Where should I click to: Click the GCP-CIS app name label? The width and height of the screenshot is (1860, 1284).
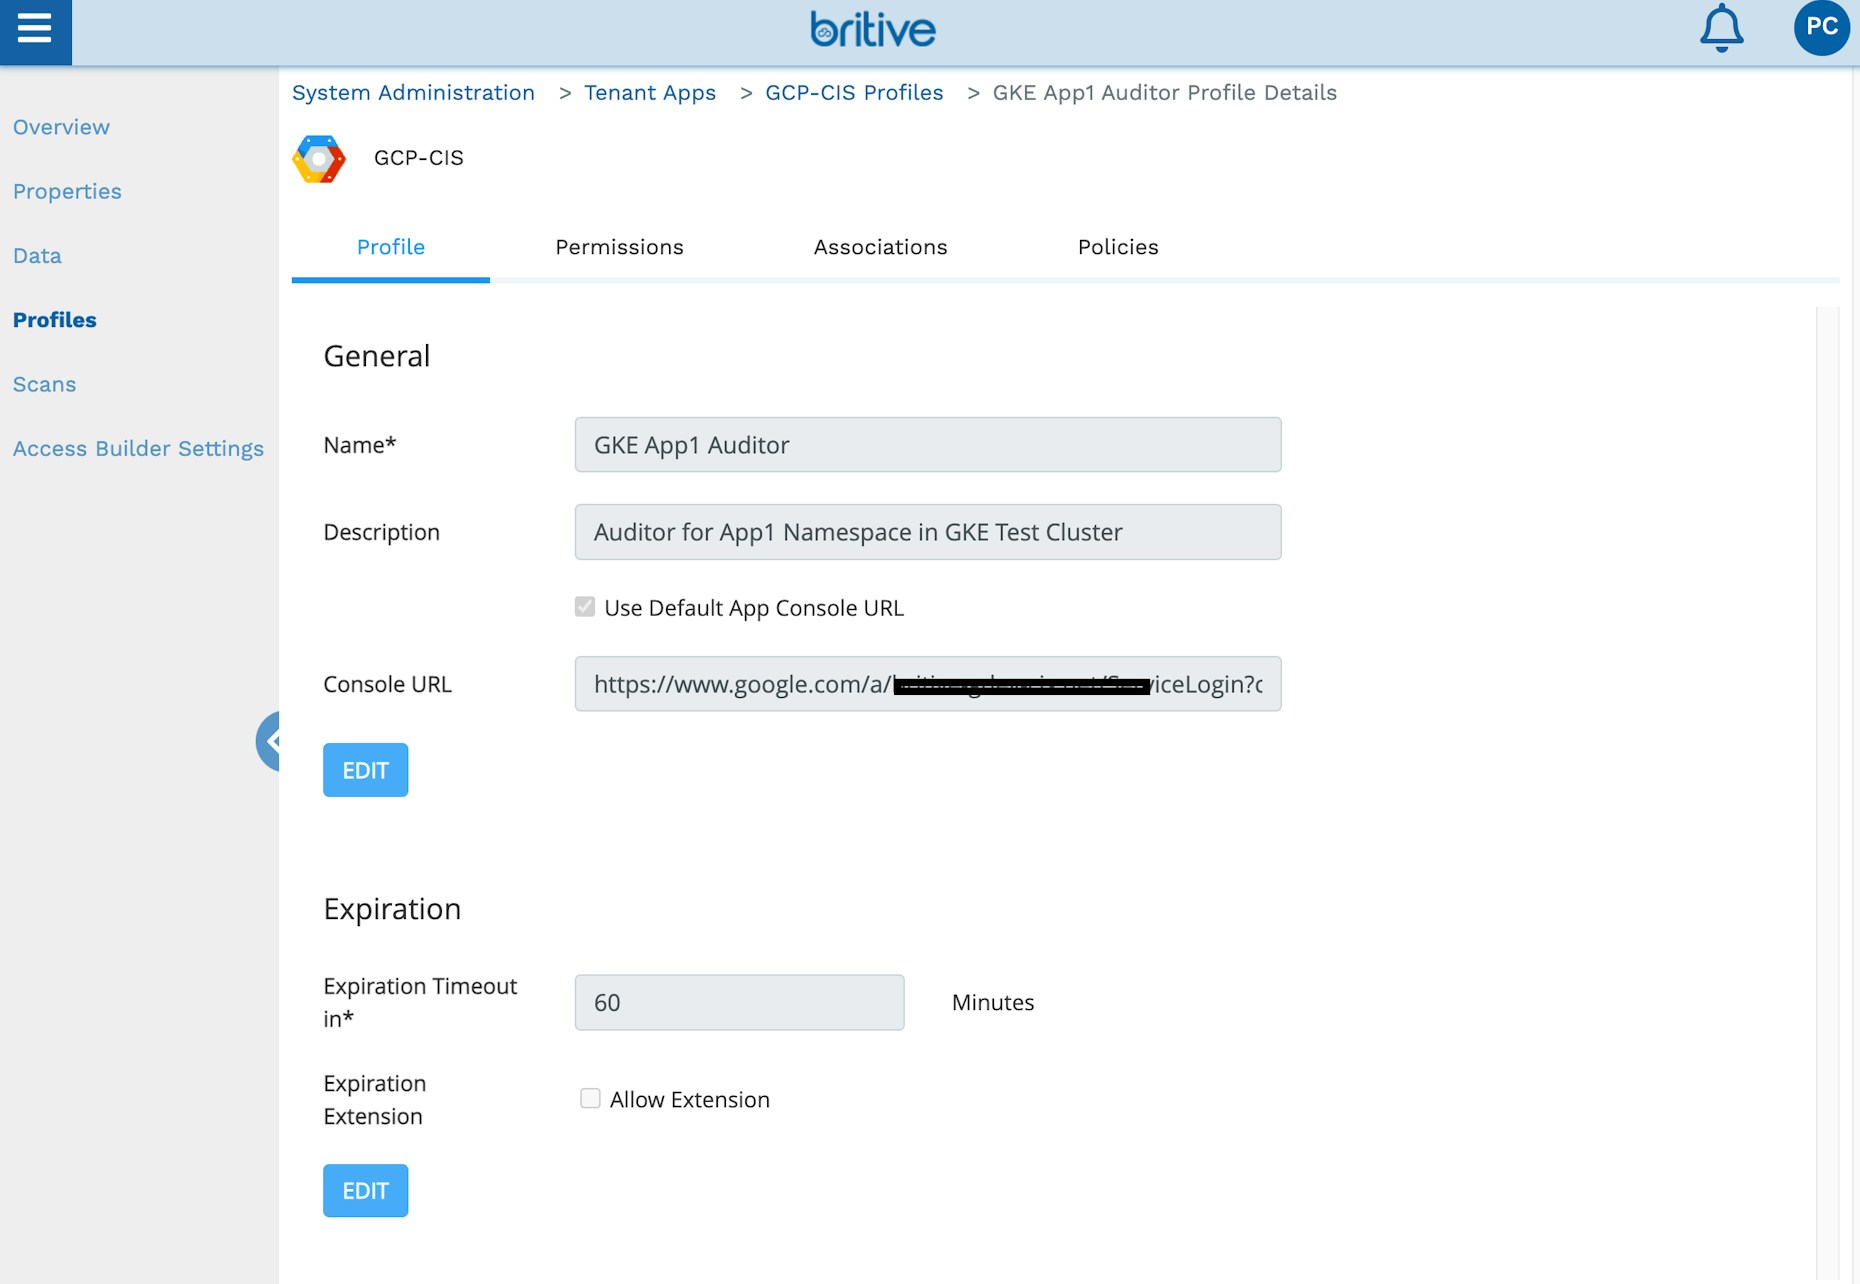(418, 158)
